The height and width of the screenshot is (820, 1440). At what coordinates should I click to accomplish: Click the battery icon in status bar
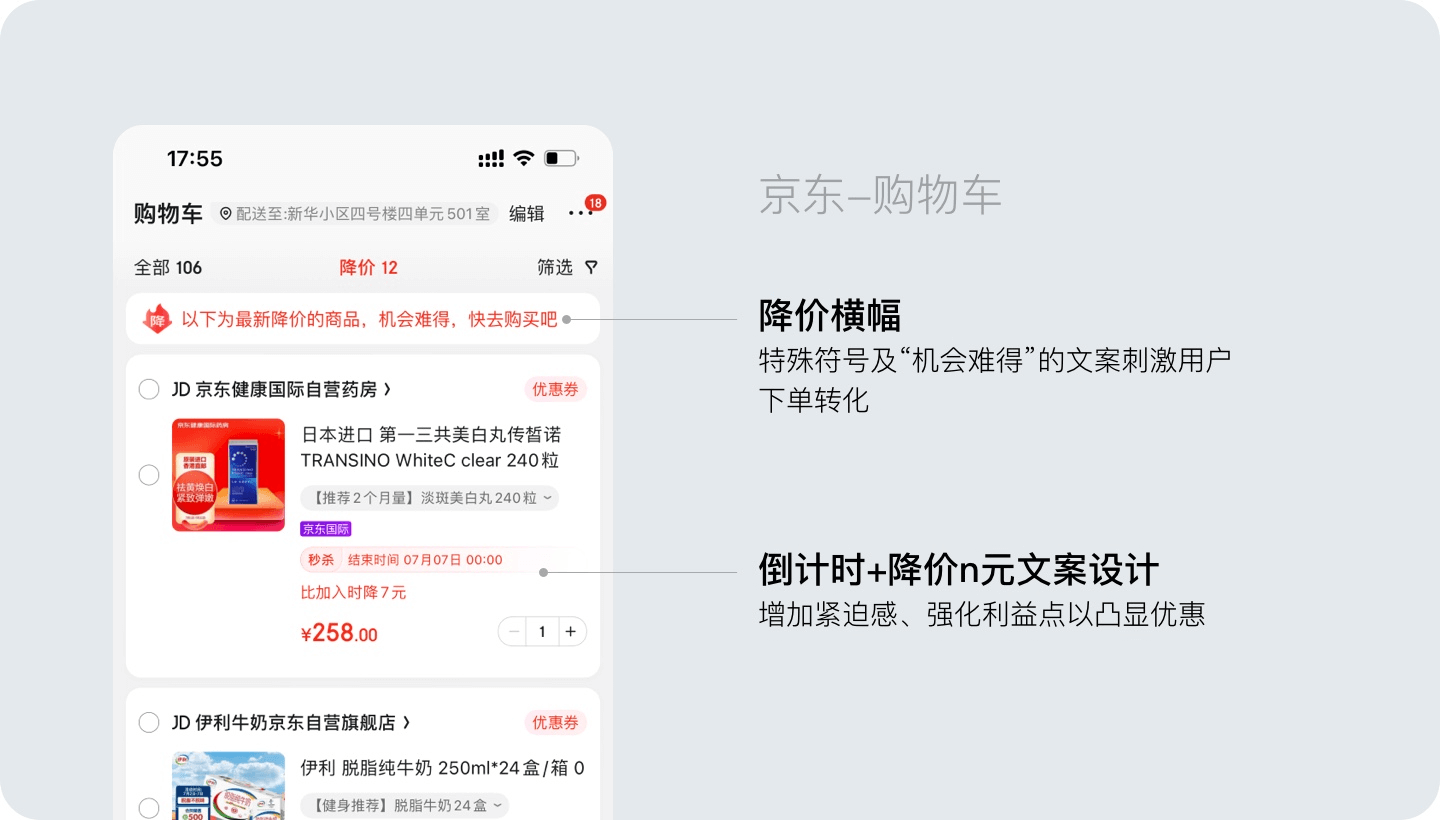pyautogui.click(x=561, y=158)
